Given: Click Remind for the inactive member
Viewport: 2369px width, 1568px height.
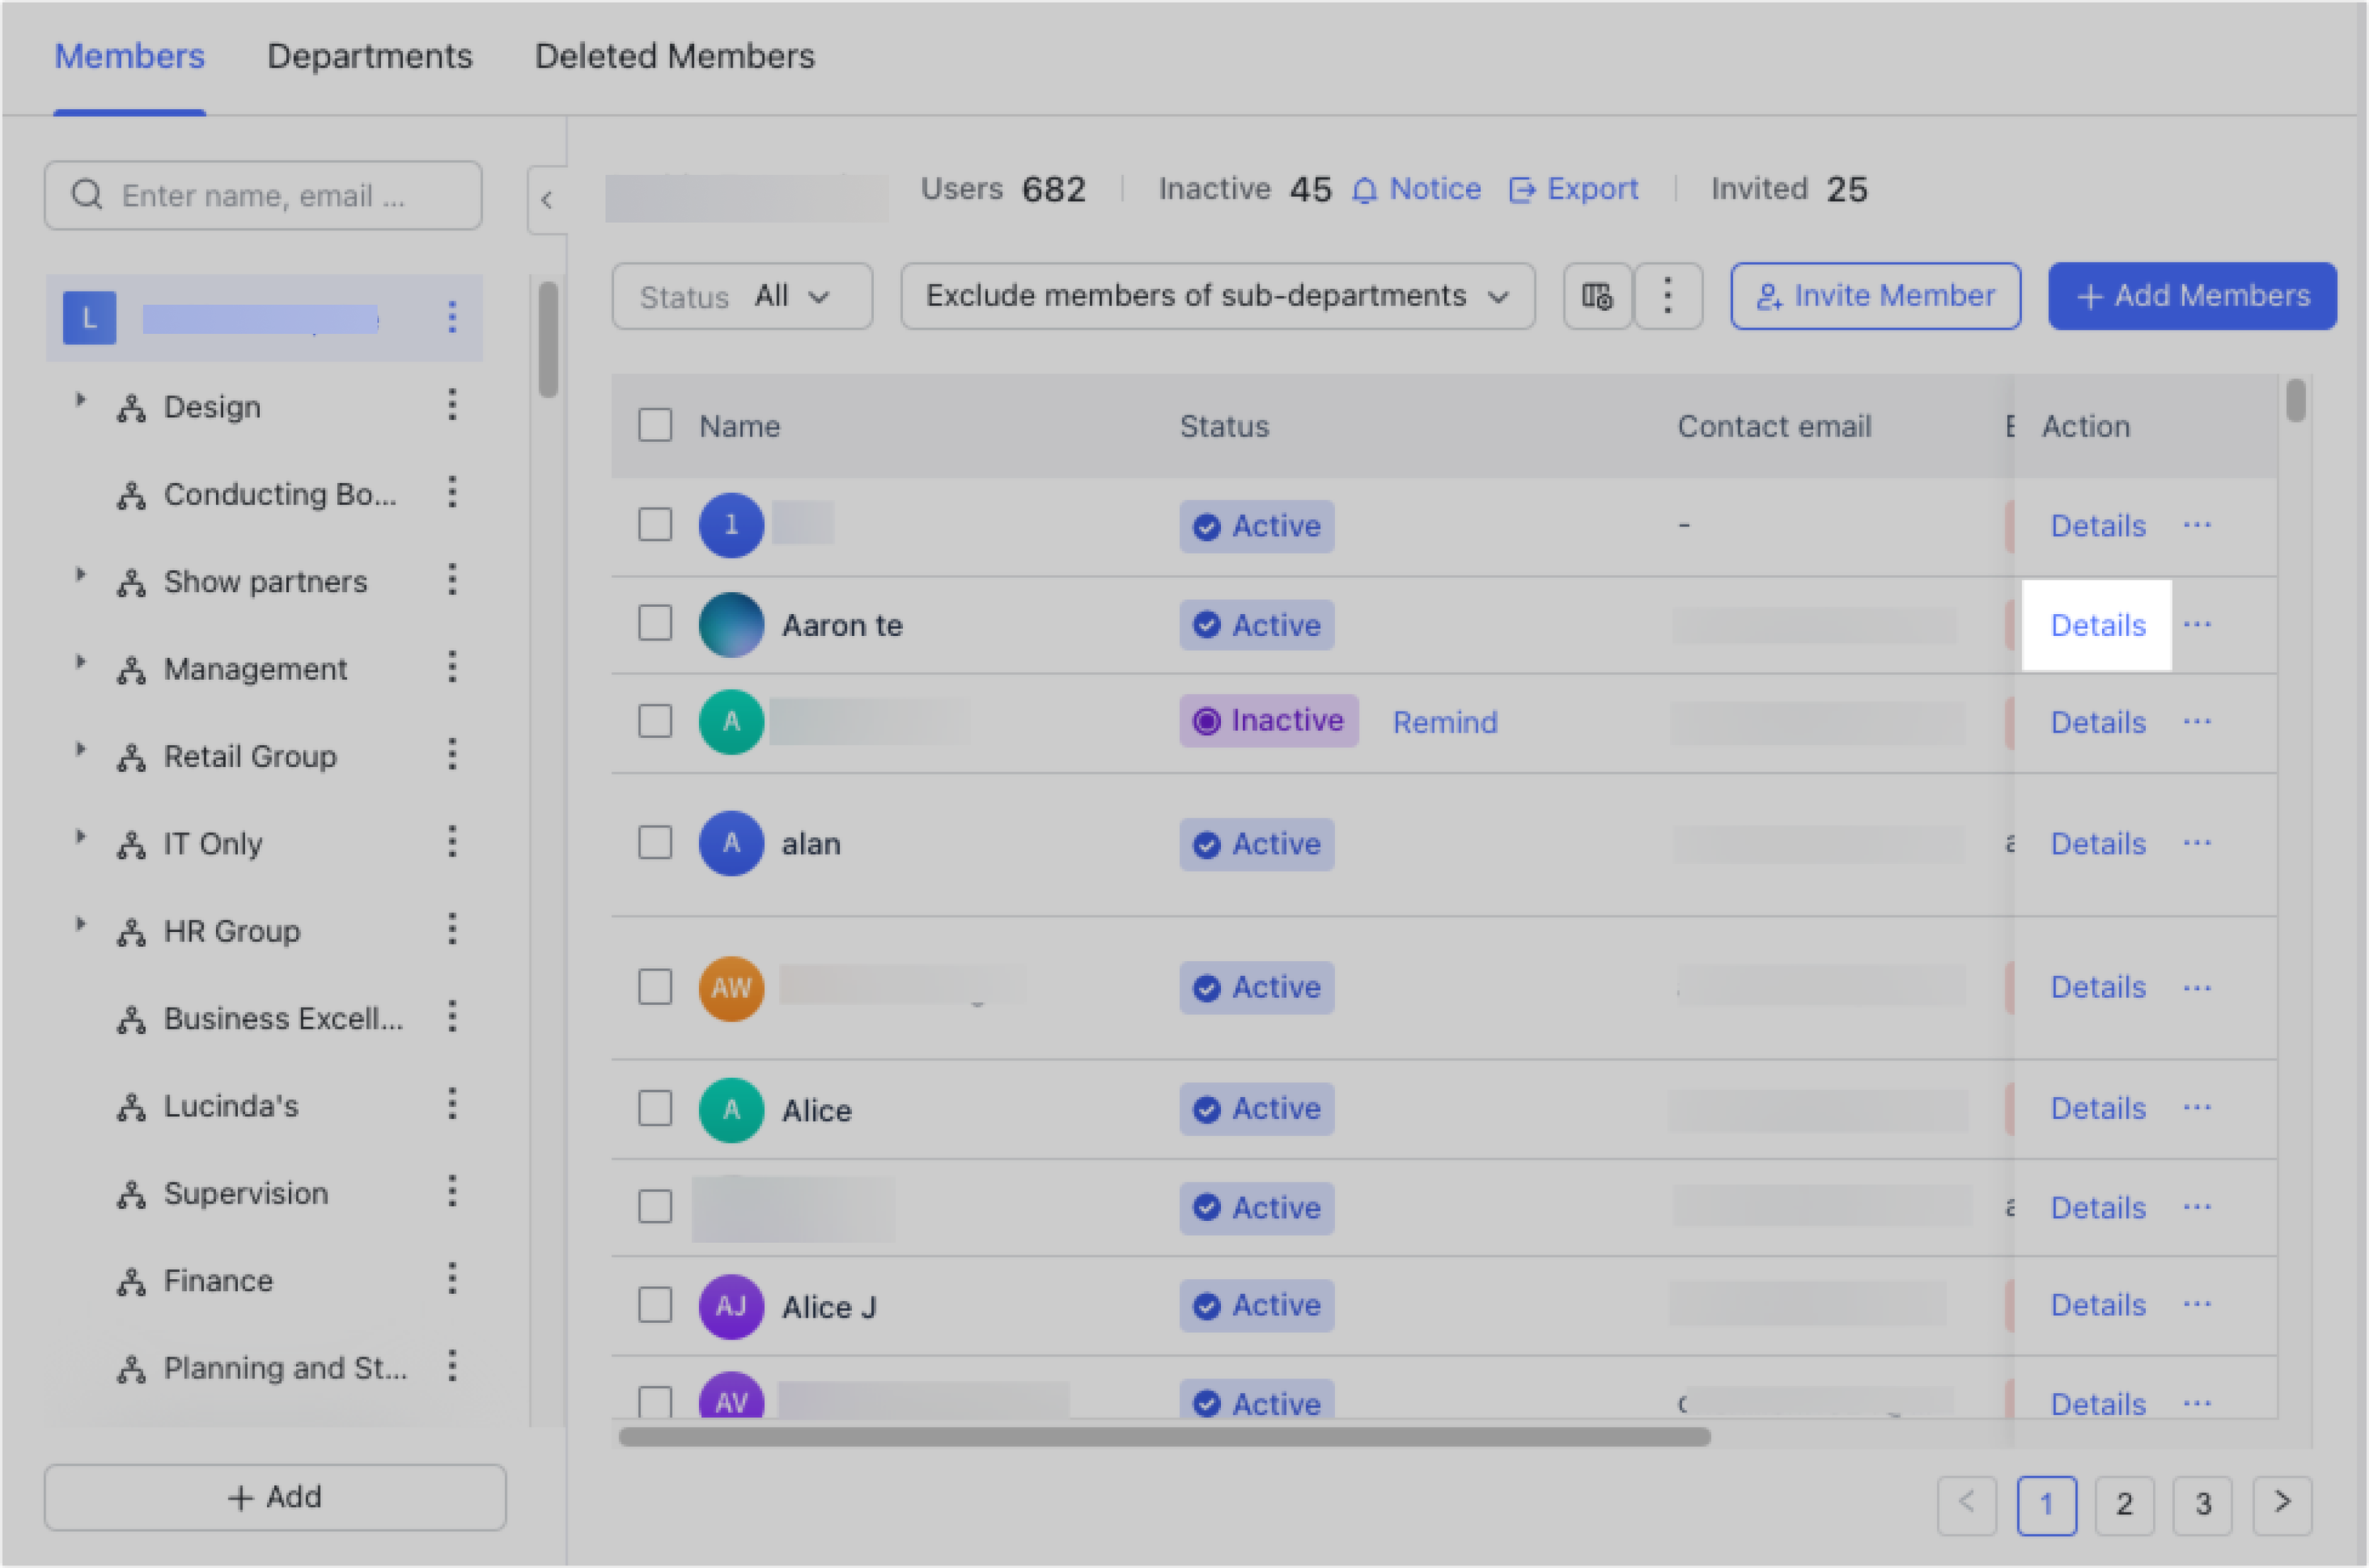Looking at the screenshot, I should [x=1445, y=722].
